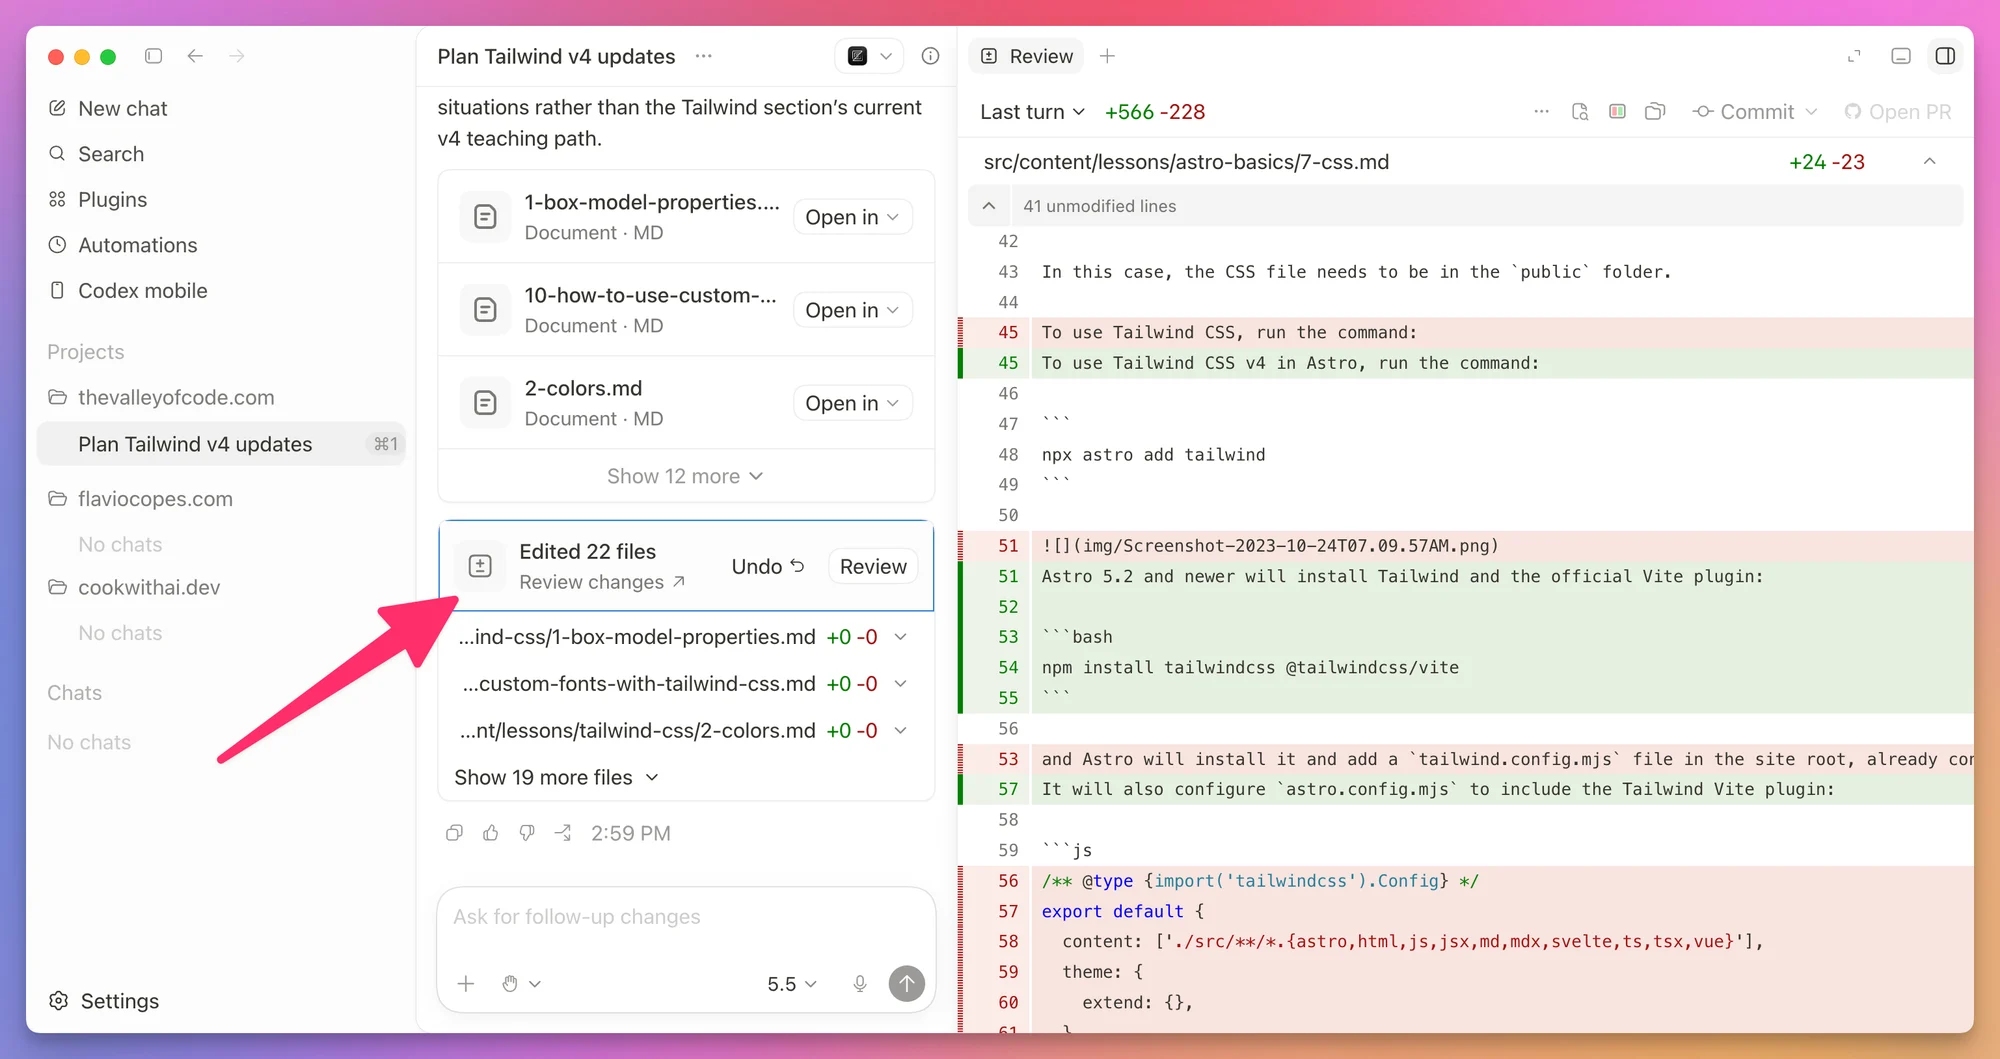Viewport: 2000px width, 1059px height.
Task: Toggle the sidebar panel icon
Action: coord(153,56)
